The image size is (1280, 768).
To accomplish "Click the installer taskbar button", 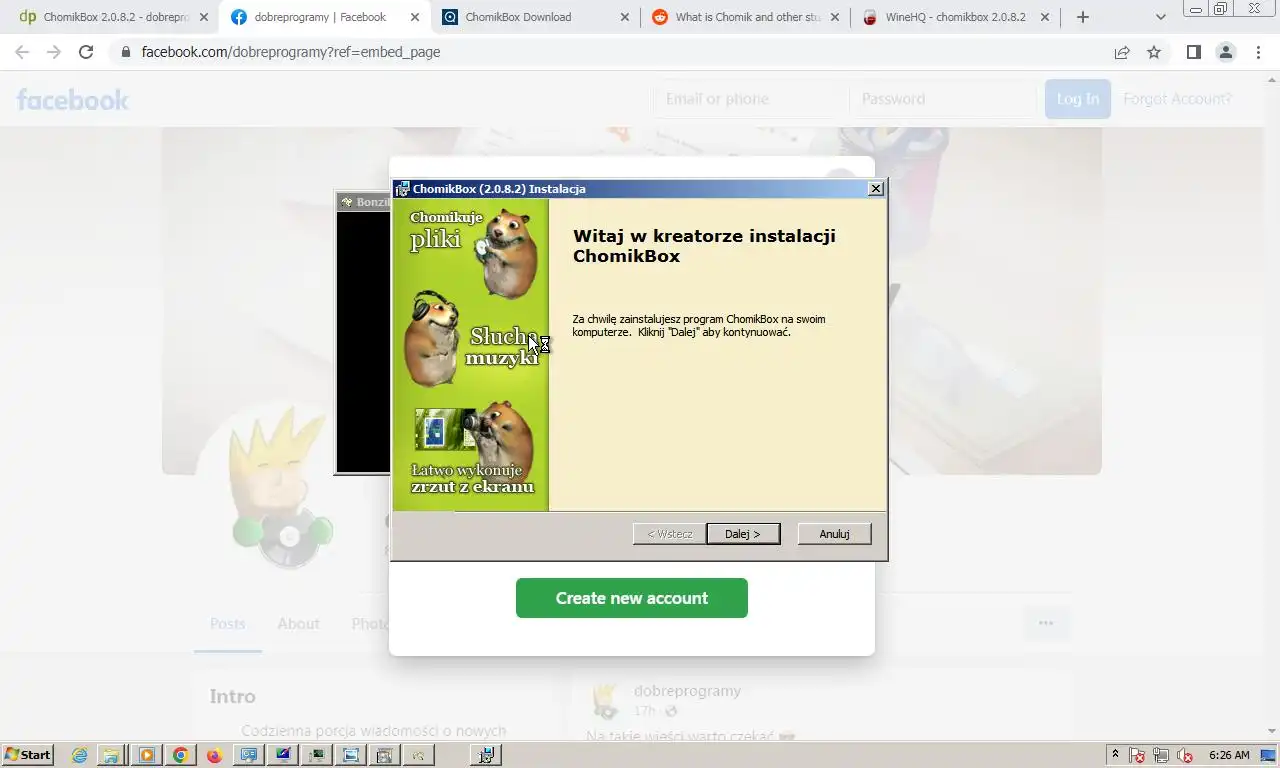I will (487, 755).
